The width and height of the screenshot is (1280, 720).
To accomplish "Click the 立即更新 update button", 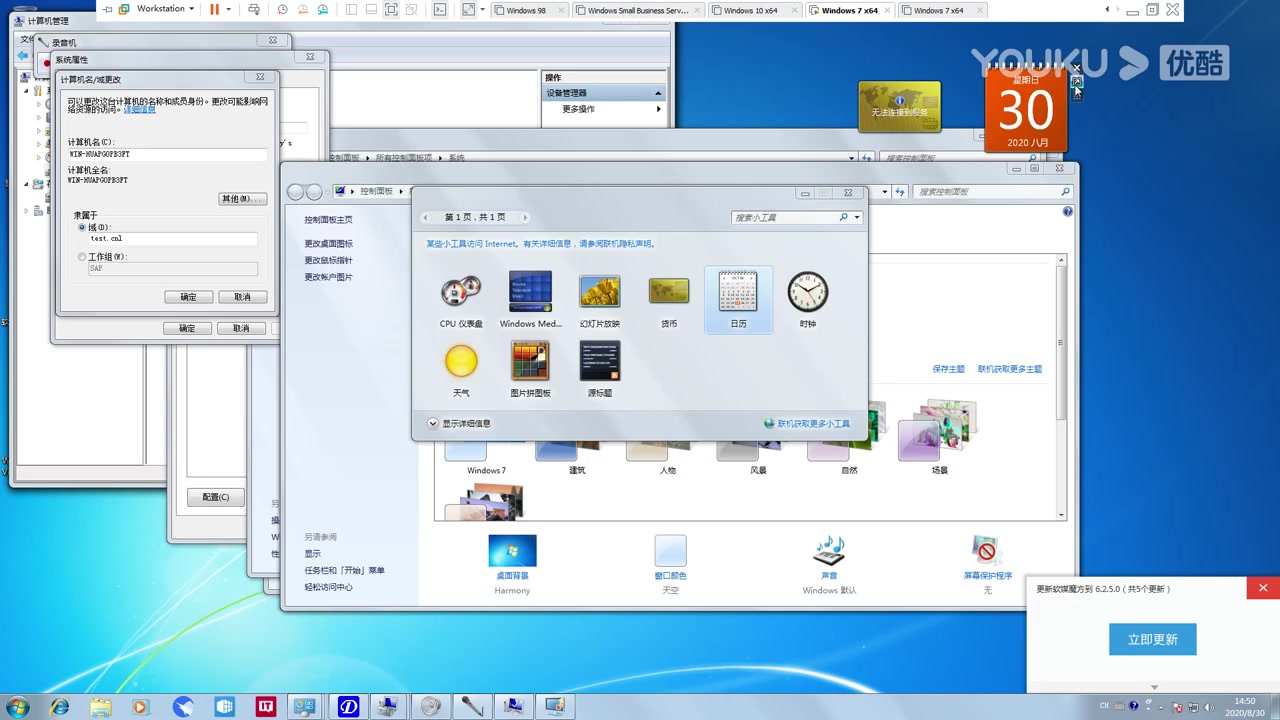I will click(x=1152, y=639).
